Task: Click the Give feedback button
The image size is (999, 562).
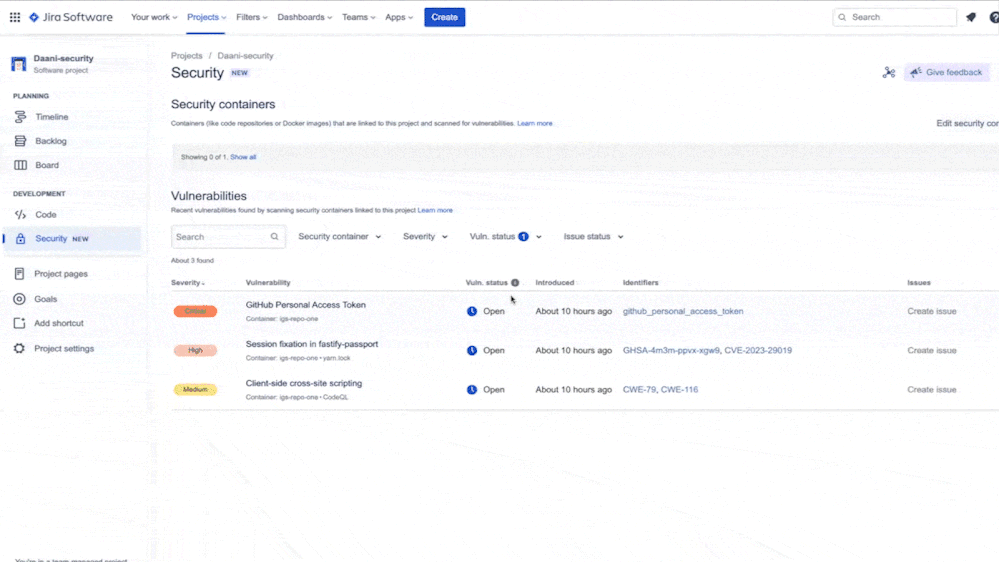Action: point(947,73)
